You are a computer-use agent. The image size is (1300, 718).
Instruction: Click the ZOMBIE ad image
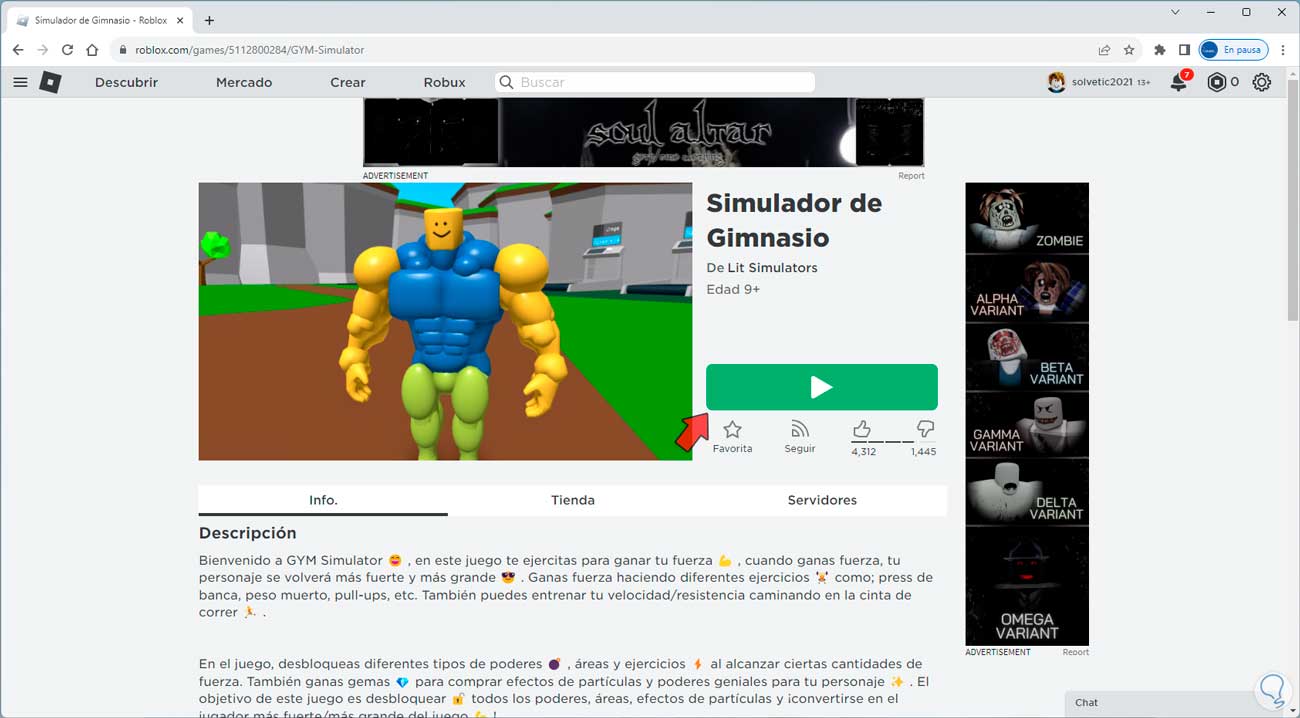click(1027, 218)
